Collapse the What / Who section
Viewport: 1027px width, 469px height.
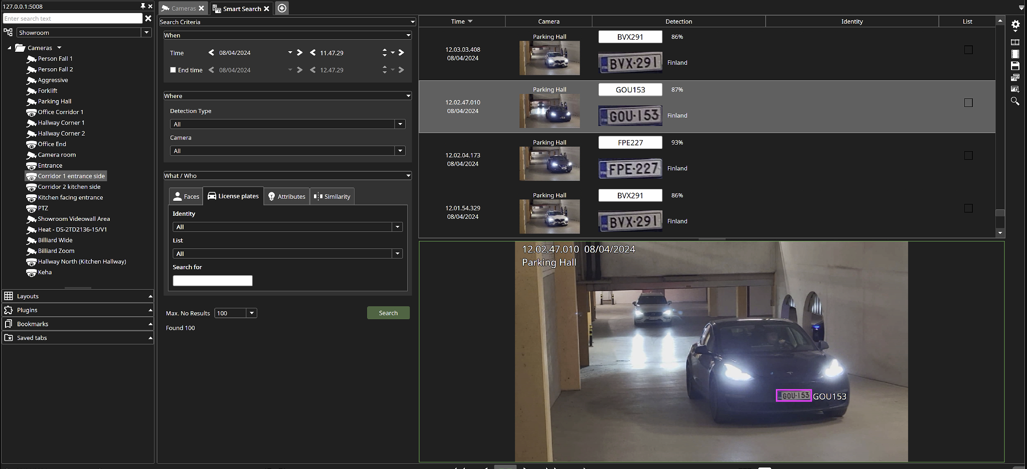408,176
